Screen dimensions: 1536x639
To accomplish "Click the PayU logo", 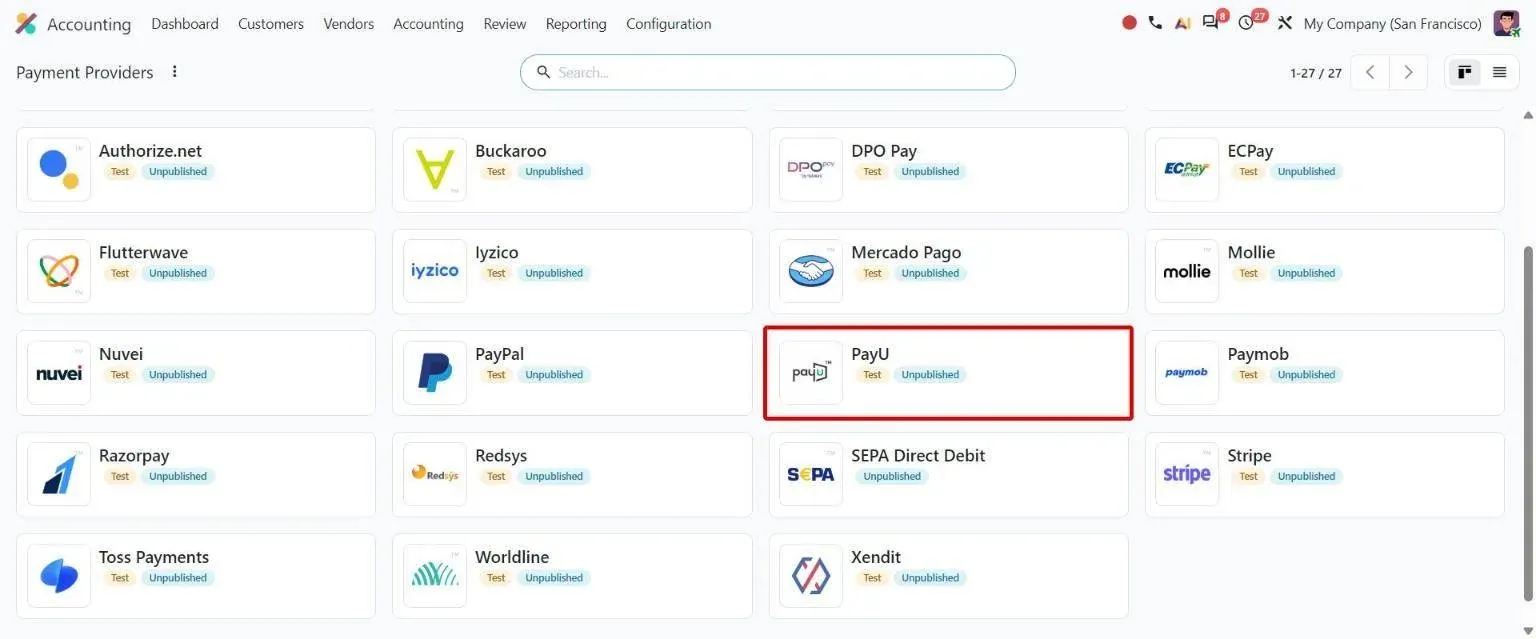I will coord(811,373).
